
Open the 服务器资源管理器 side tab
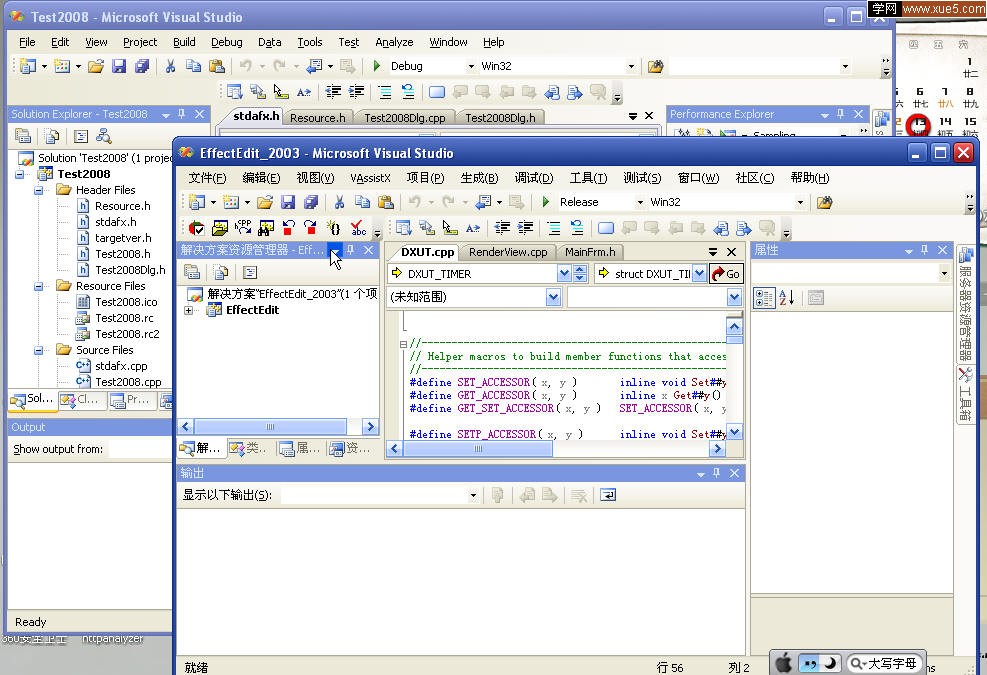tap(966, 304)
